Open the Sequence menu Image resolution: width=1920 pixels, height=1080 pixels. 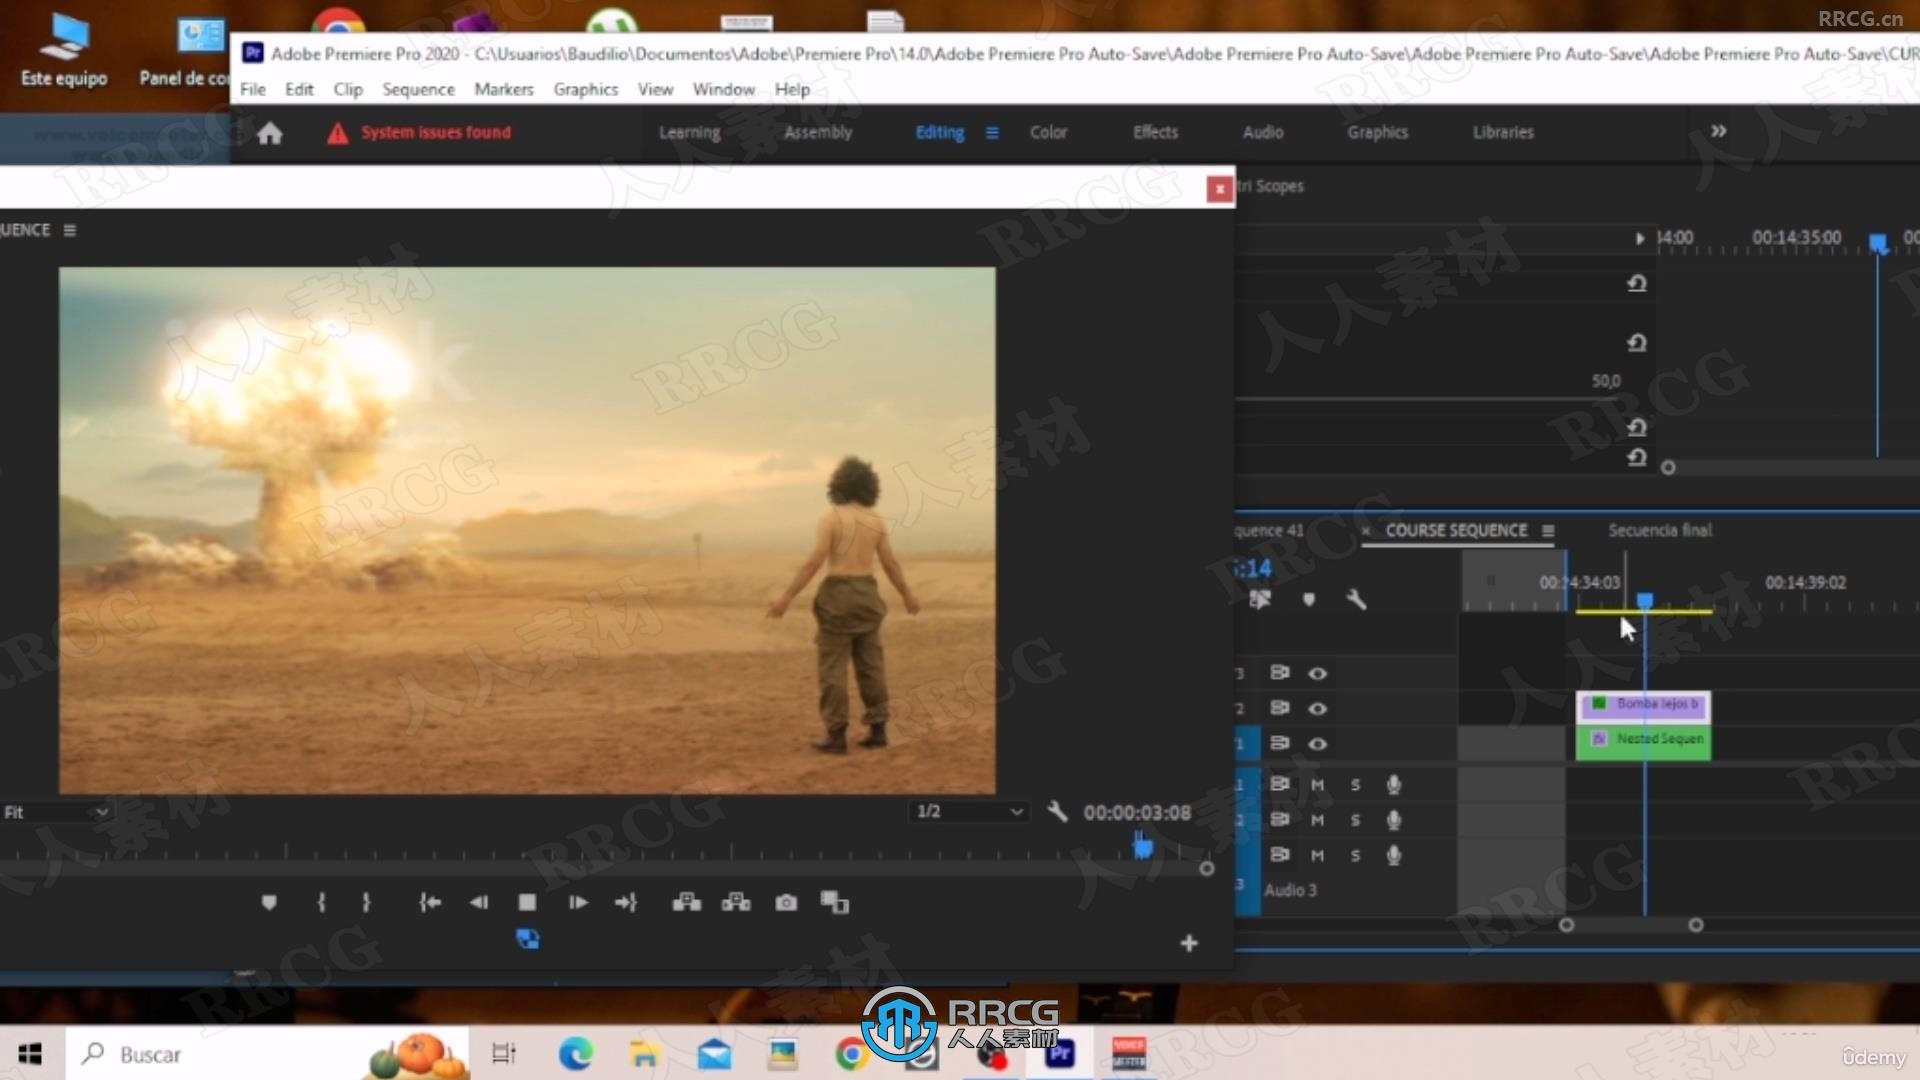[x=418, y=89]
